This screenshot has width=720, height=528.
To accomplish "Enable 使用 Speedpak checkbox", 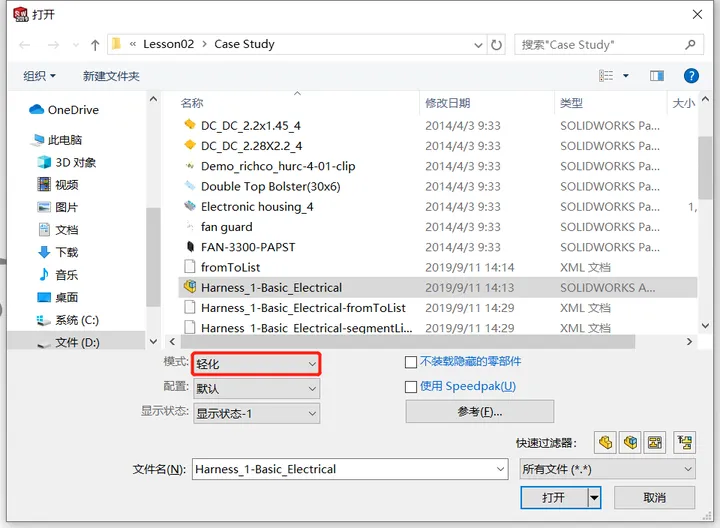I will tap(411, 387).
